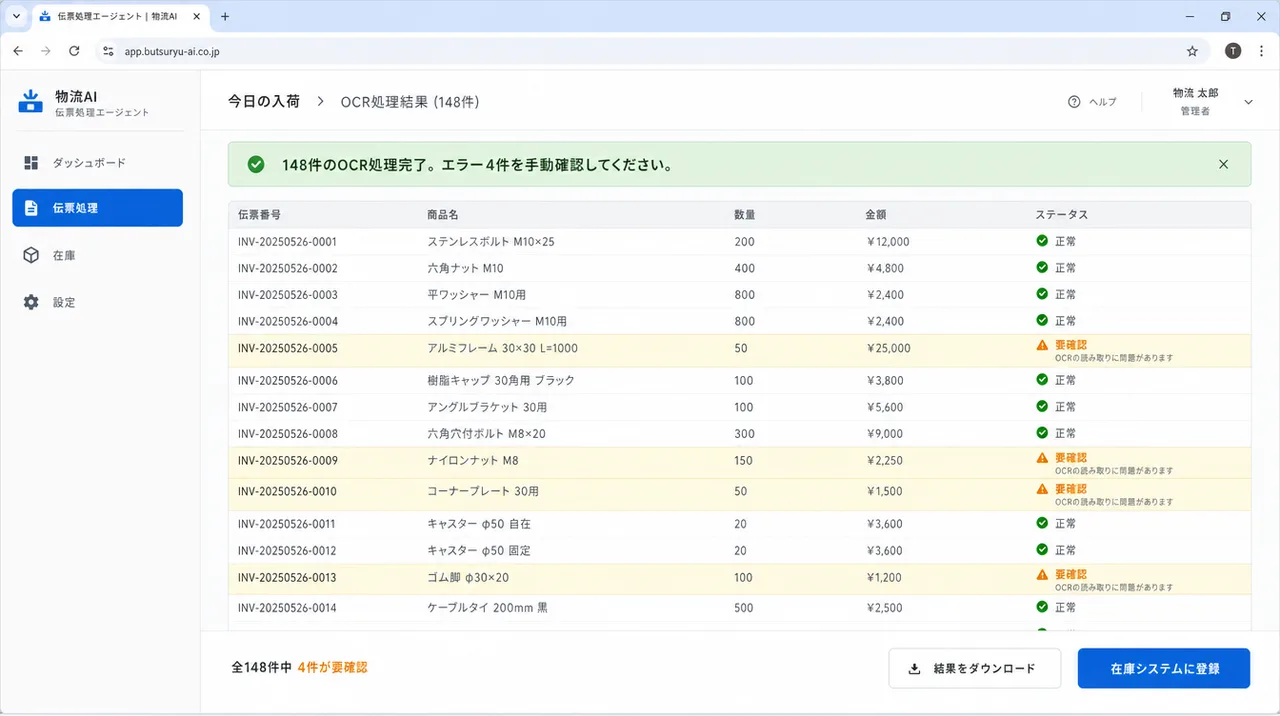Click the ケーブルタイ 200mm 黒 cell
This screenshot has width=1280, height=716.
pos(487,608)
